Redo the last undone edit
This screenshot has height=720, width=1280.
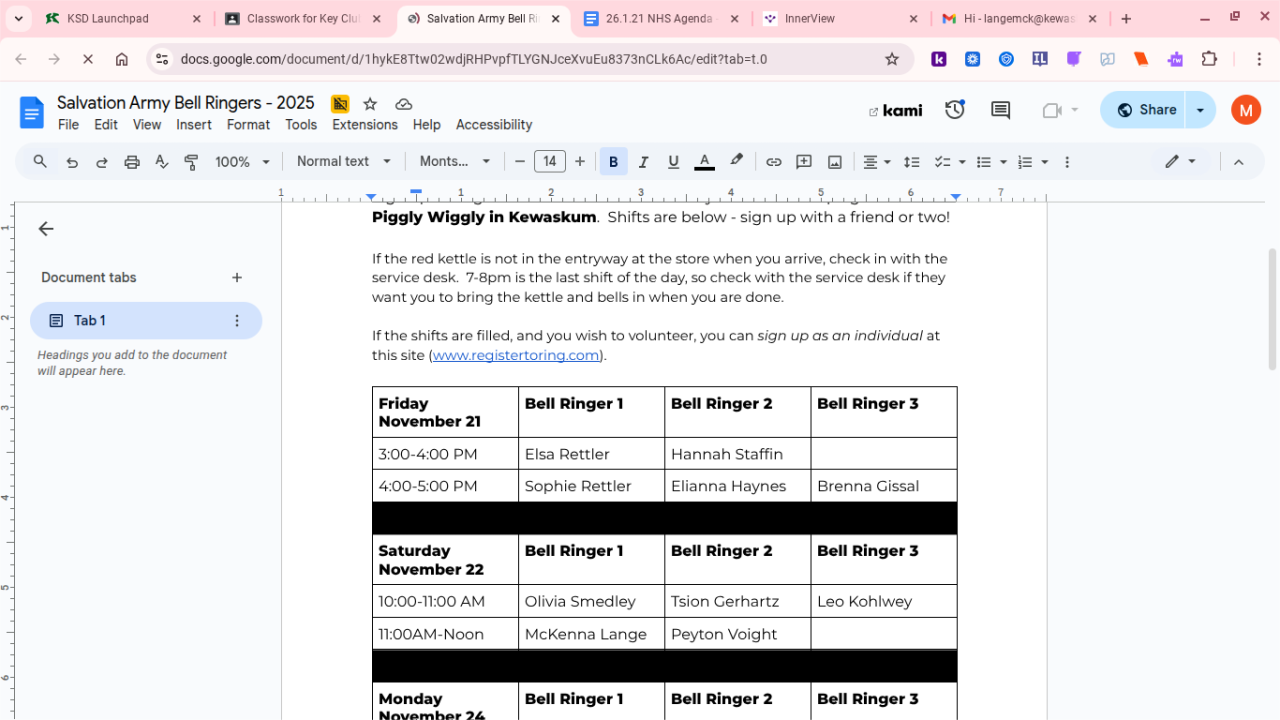[x=101, y=162]
